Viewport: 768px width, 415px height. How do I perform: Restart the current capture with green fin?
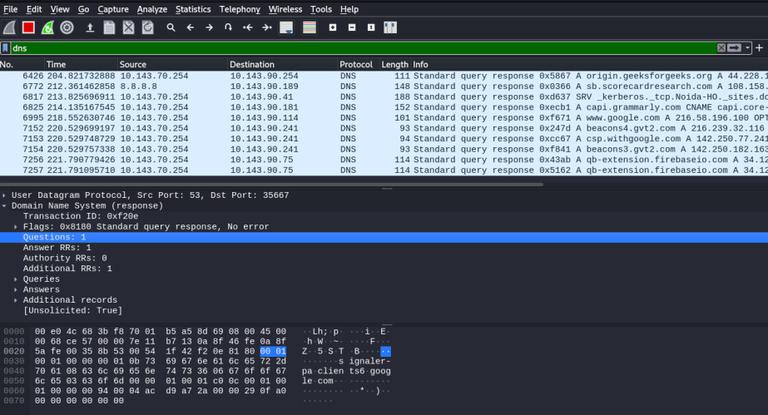point(48,28)
